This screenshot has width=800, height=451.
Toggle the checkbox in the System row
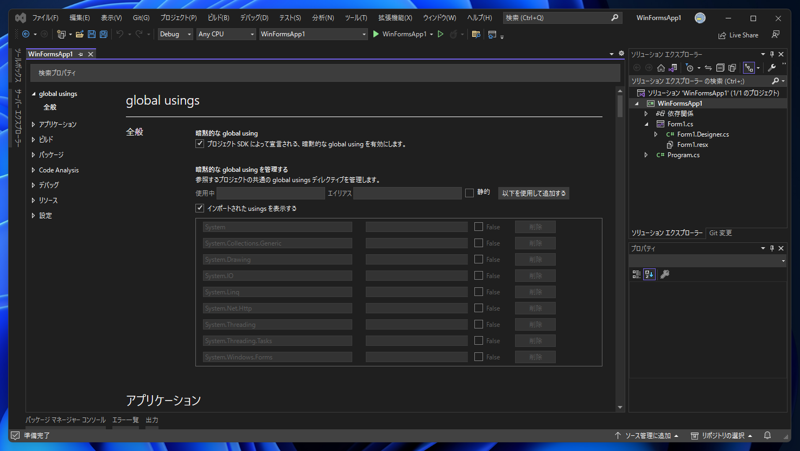(479, 227)
